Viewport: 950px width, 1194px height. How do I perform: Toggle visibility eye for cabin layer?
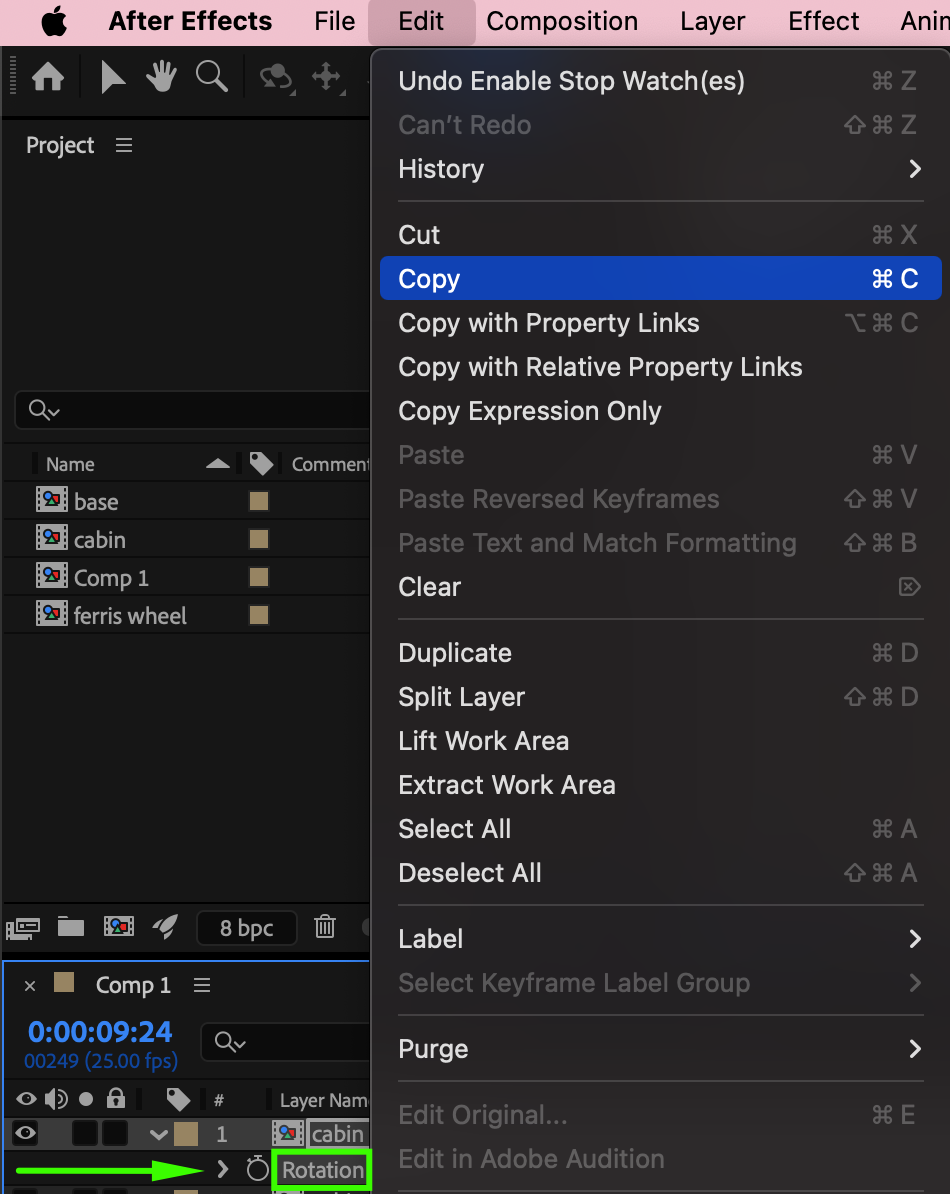[x=25, y=1133]
